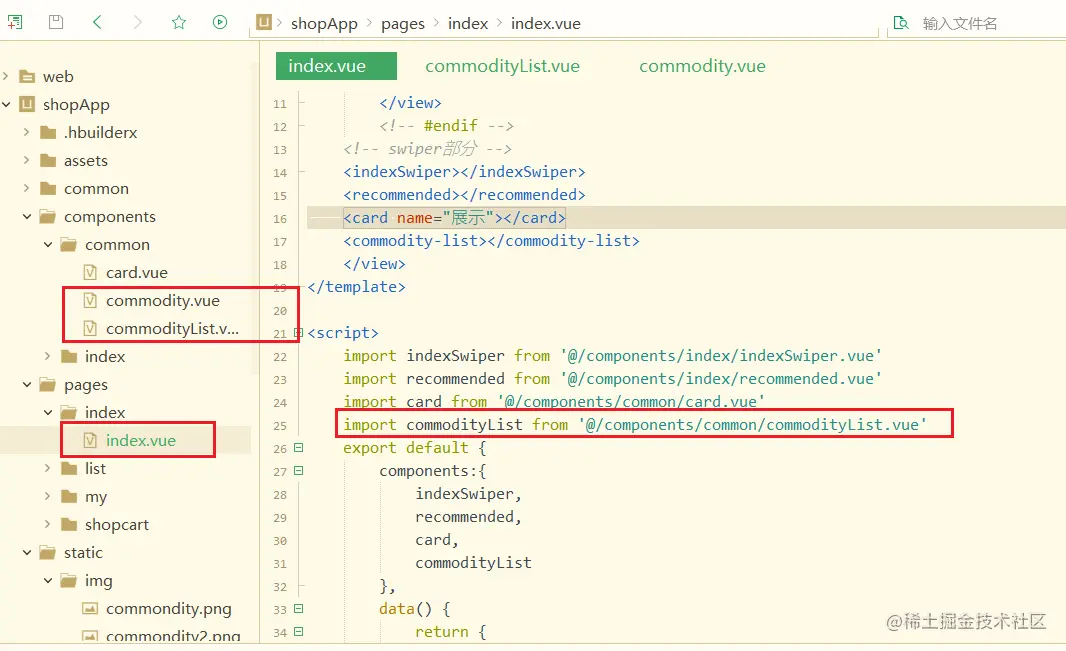1066x651 pixels.
Task: Click the save file toolbar icon
Action: point(56,22)
